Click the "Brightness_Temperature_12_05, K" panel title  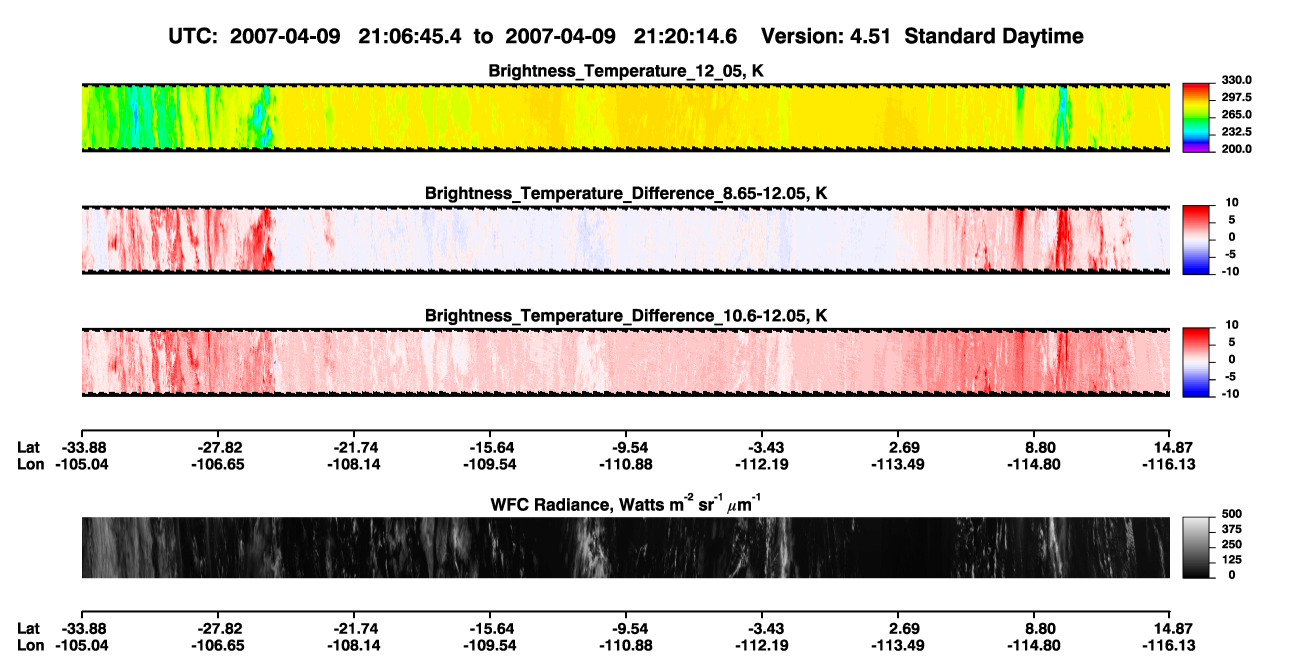coord(627,71)
